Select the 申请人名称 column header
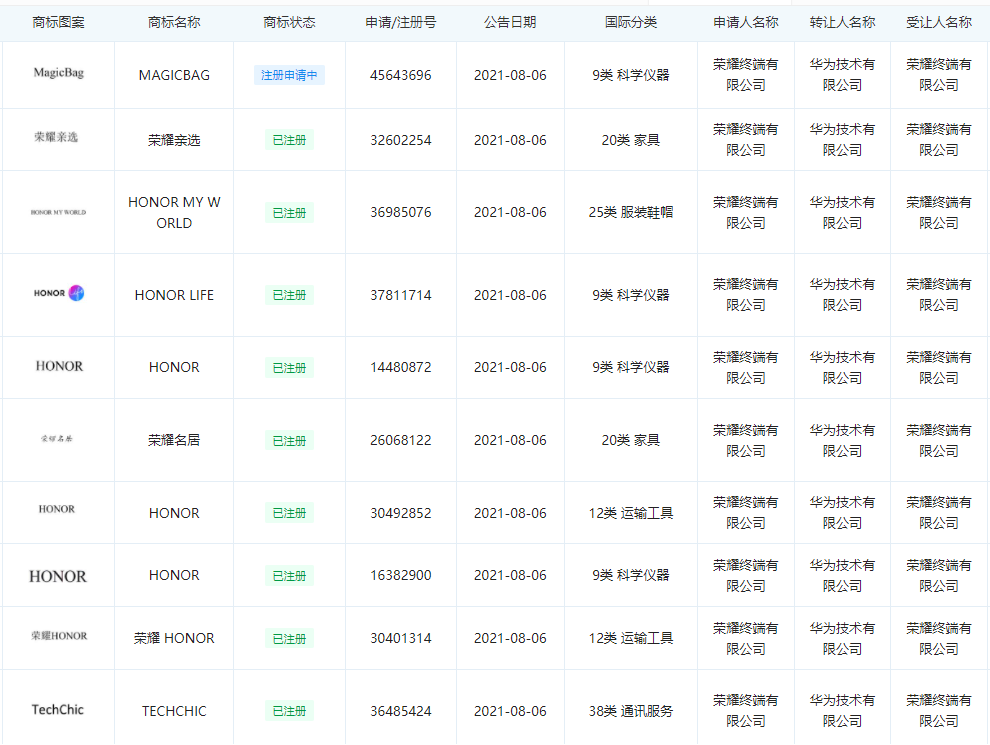990x745 pixels. 746,23
